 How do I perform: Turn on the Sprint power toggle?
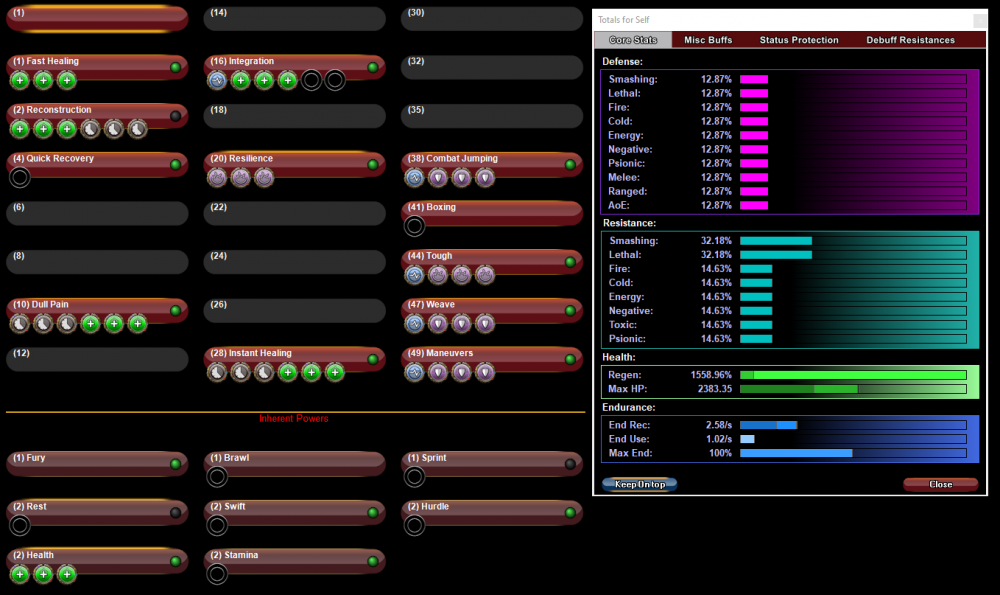click(570, 464)
